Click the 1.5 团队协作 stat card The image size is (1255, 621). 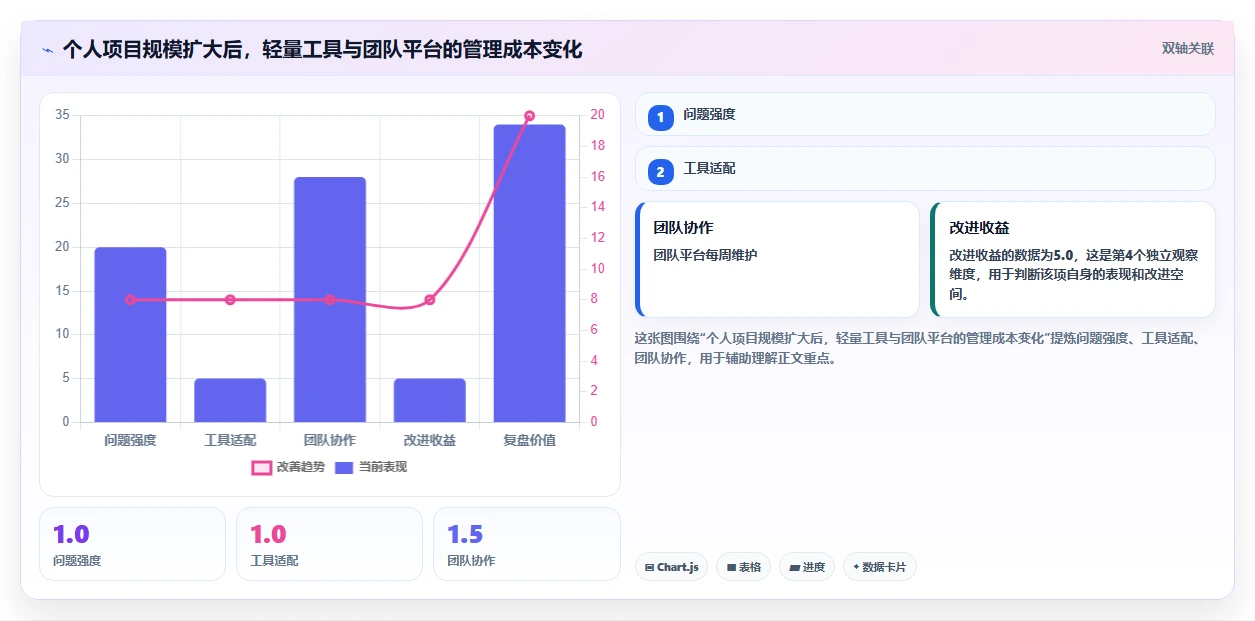[x=527, y=544]
